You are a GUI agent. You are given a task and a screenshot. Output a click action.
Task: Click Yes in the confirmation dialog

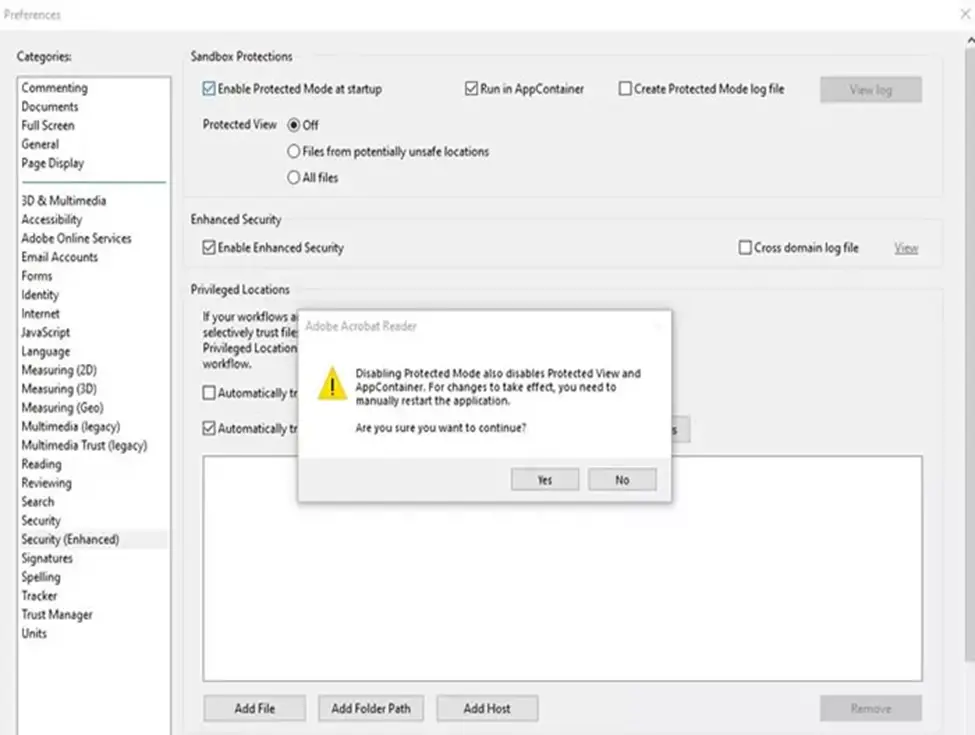pos(544,480)
